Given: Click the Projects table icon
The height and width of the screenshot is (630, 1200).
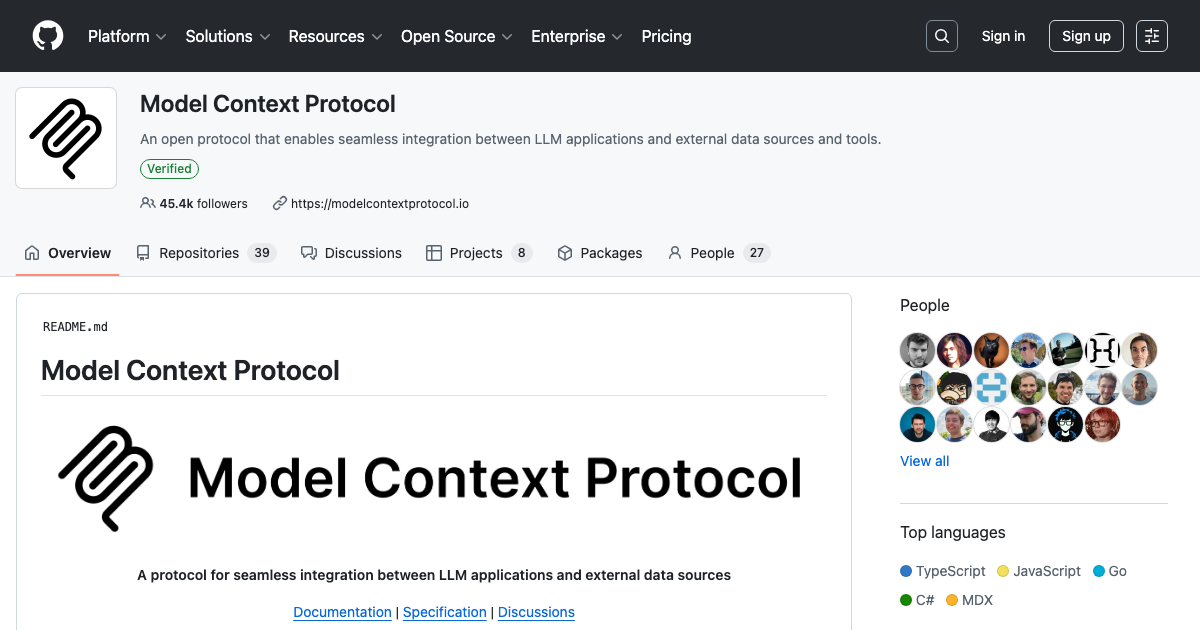Looking at the screenshot, I should pyautogui.click(x=435, y=253).
